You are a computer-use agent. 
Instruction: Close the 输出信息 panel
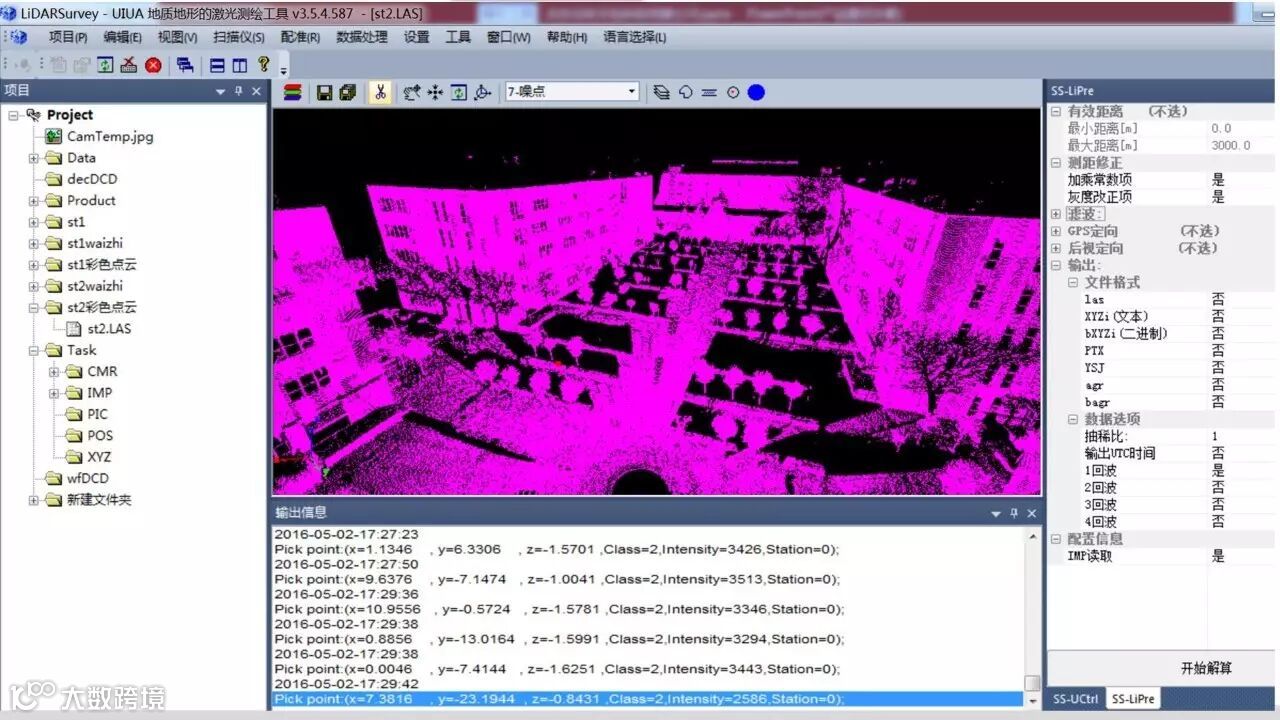click(x=1032, y=513)
